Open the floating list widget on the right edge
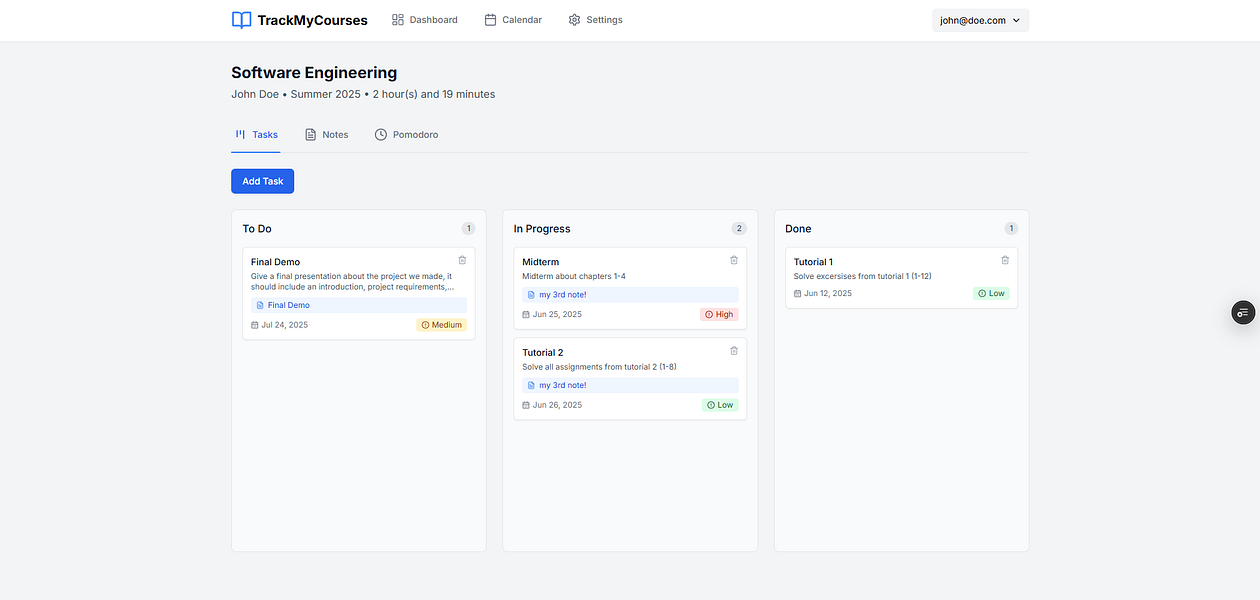Viewport: 1260px width, 600px height. (1242, 312)
